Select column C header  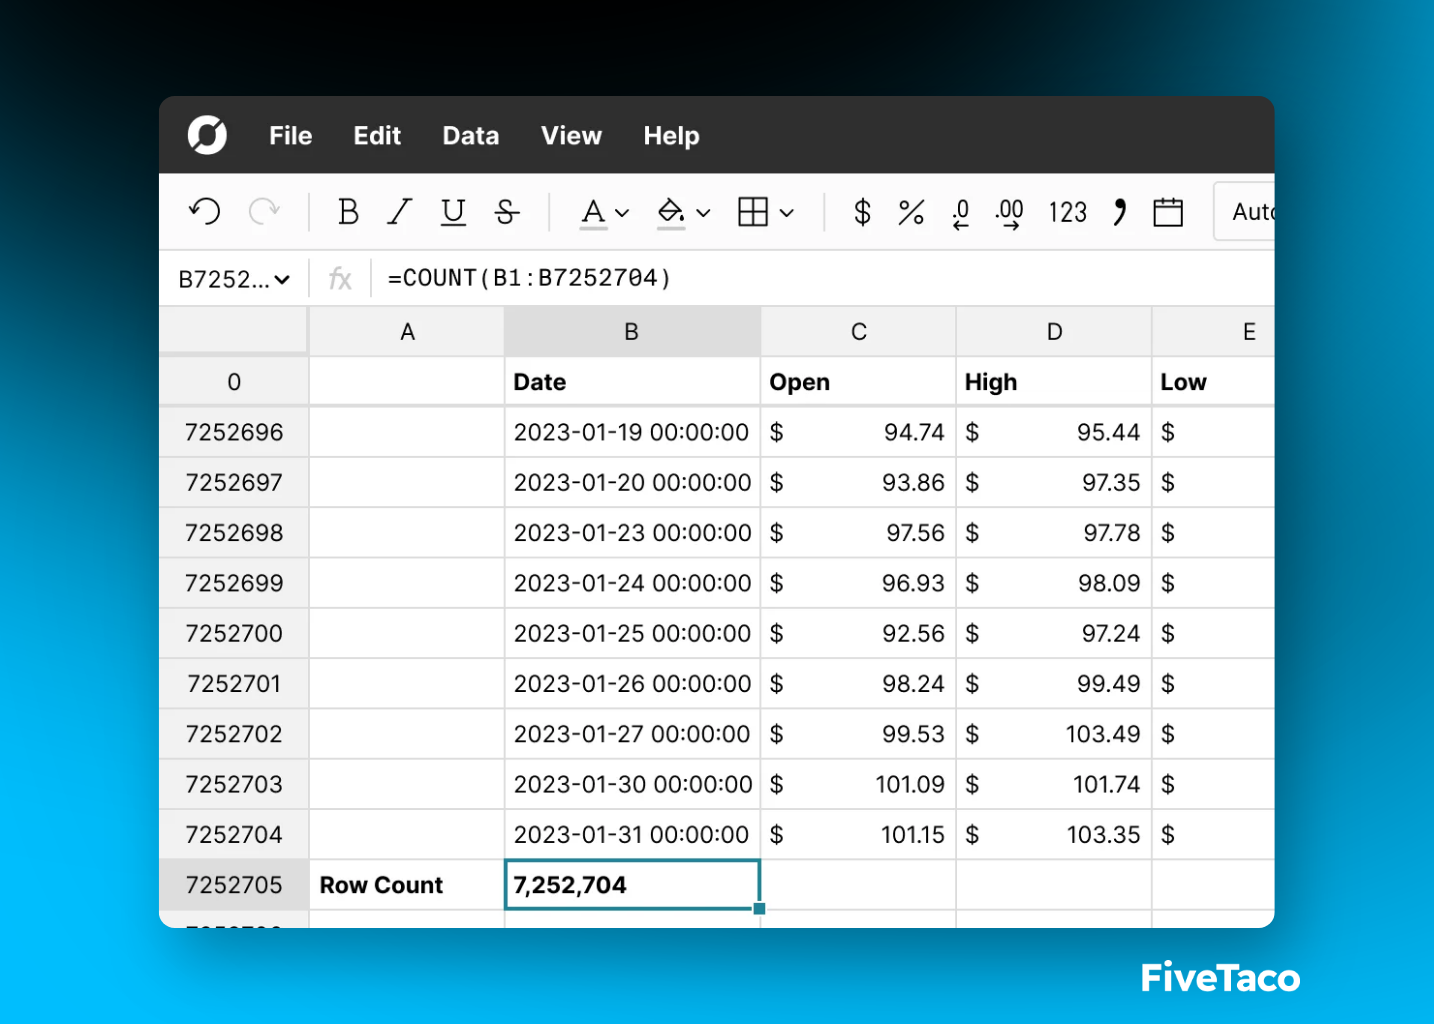click(858, 332)
